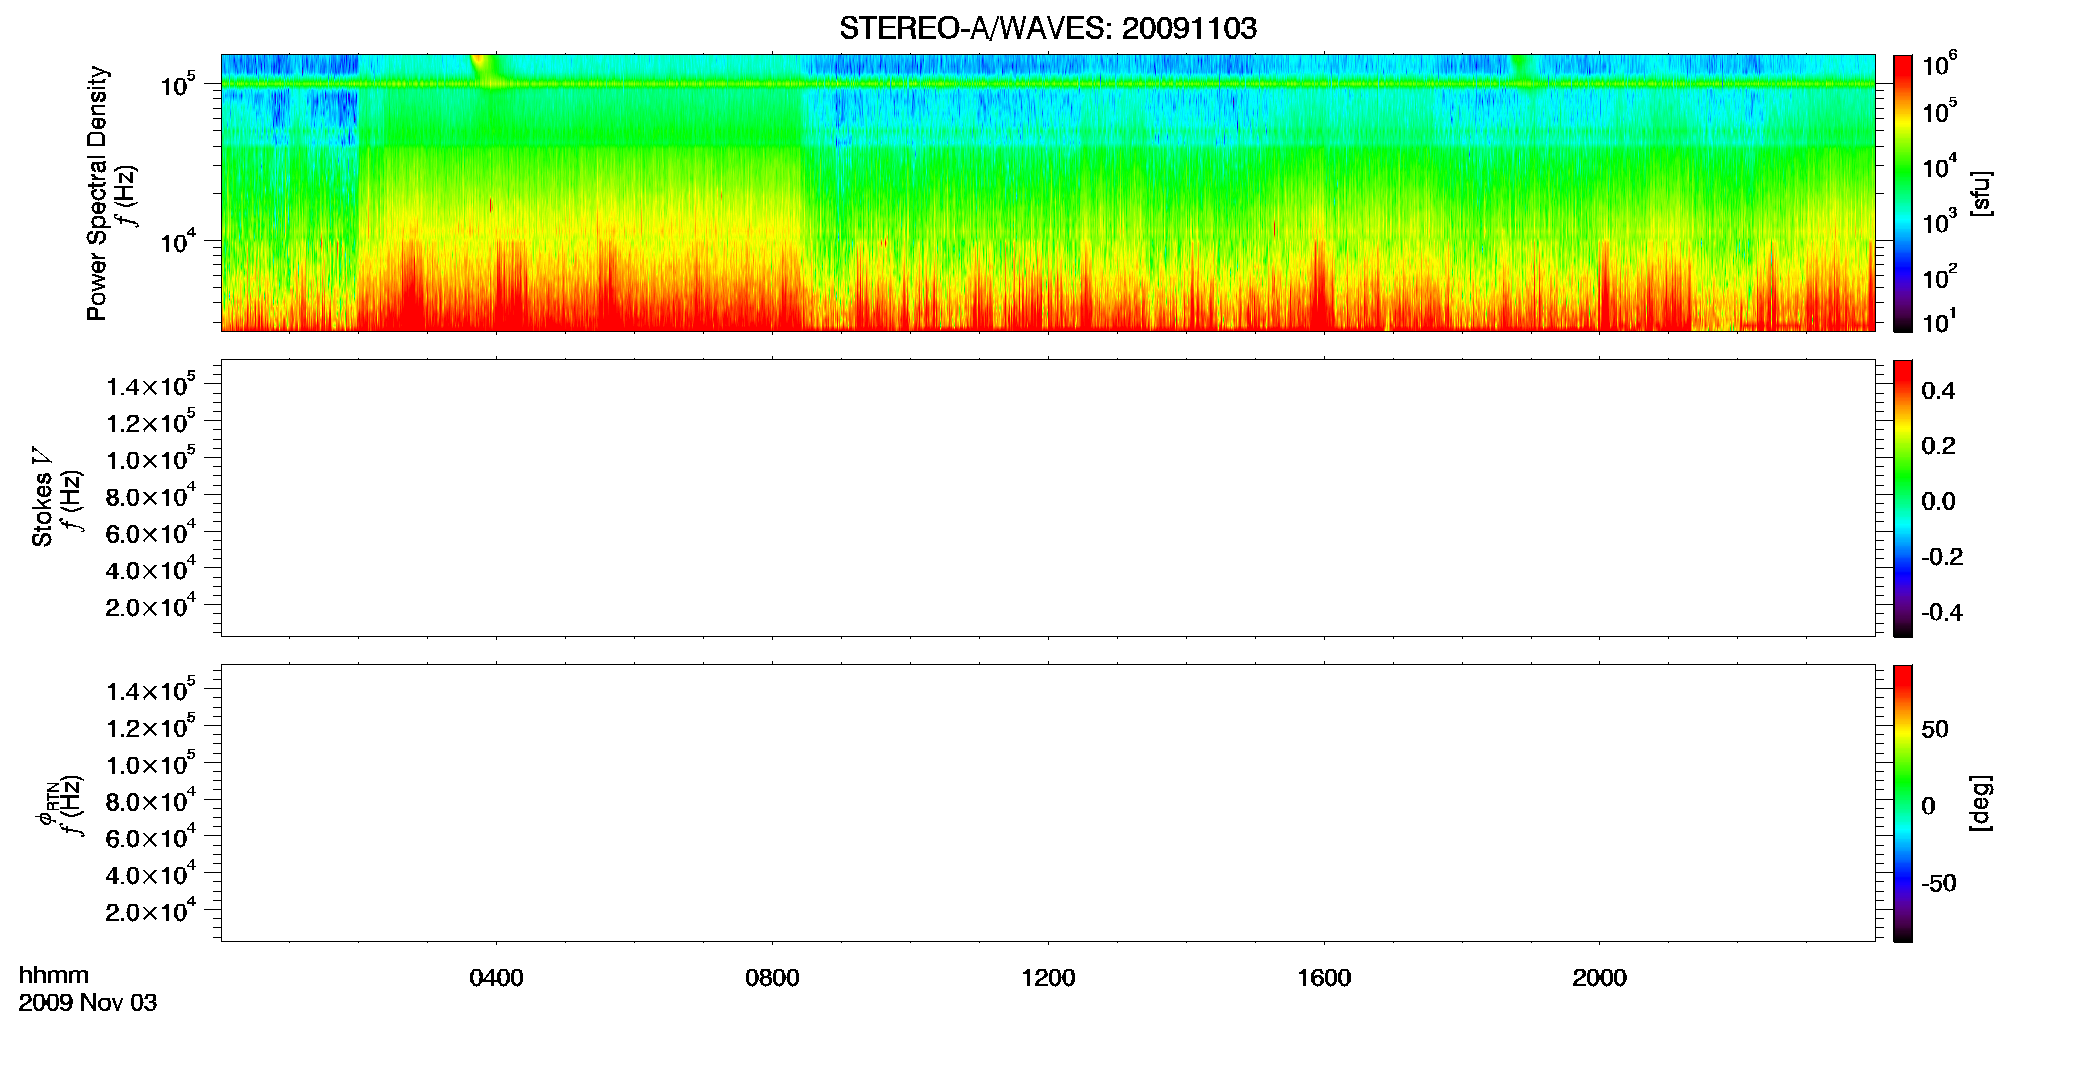Click the Stokes V color bar
The image size is (2096, 1080).
(x=1903, y=498)
